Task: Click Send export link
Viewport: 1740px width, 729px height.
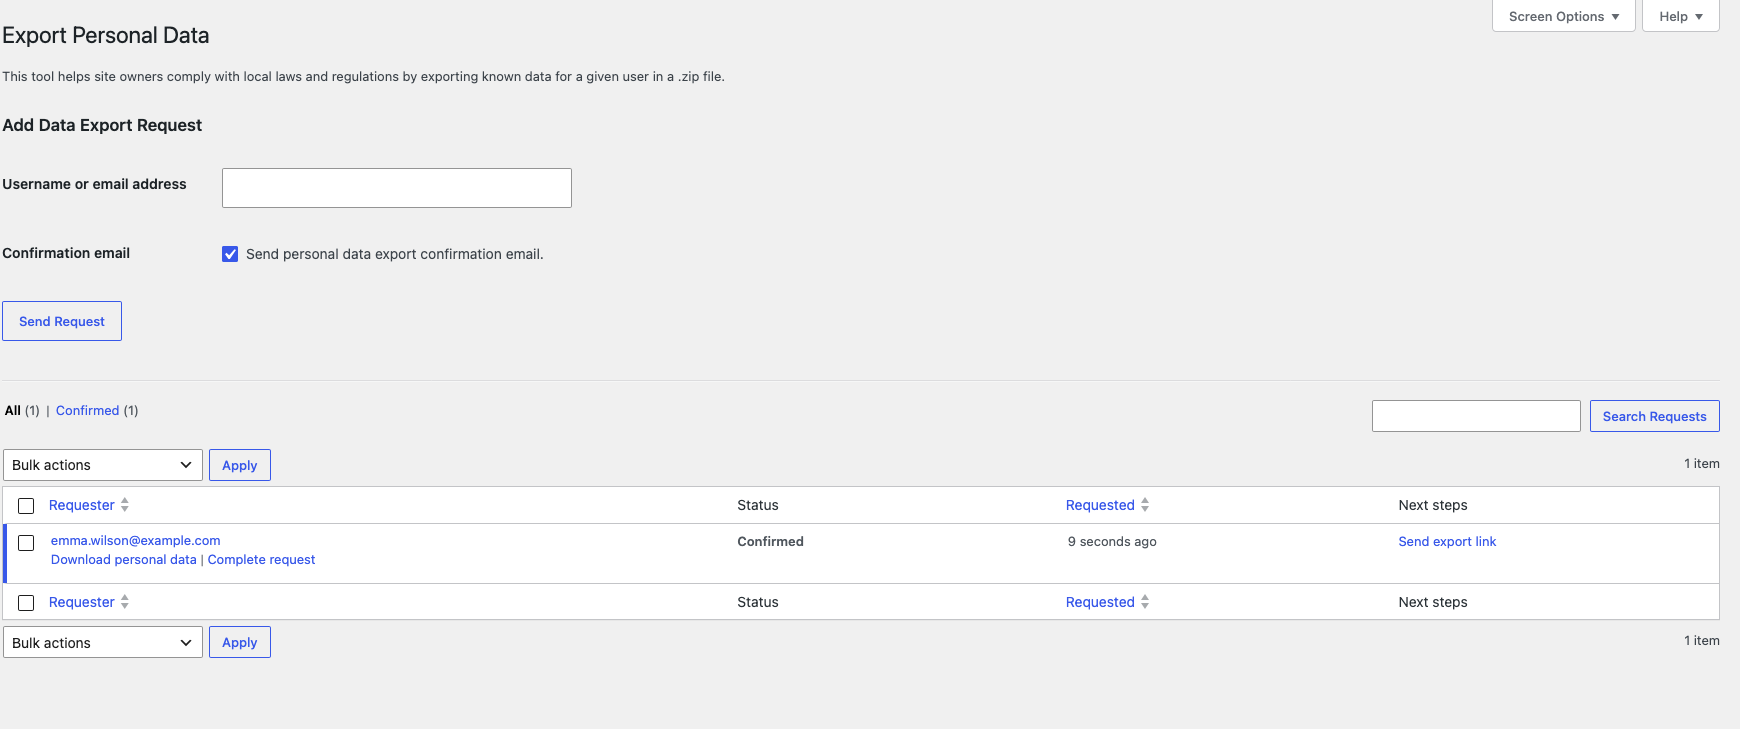Action: 1447,542
